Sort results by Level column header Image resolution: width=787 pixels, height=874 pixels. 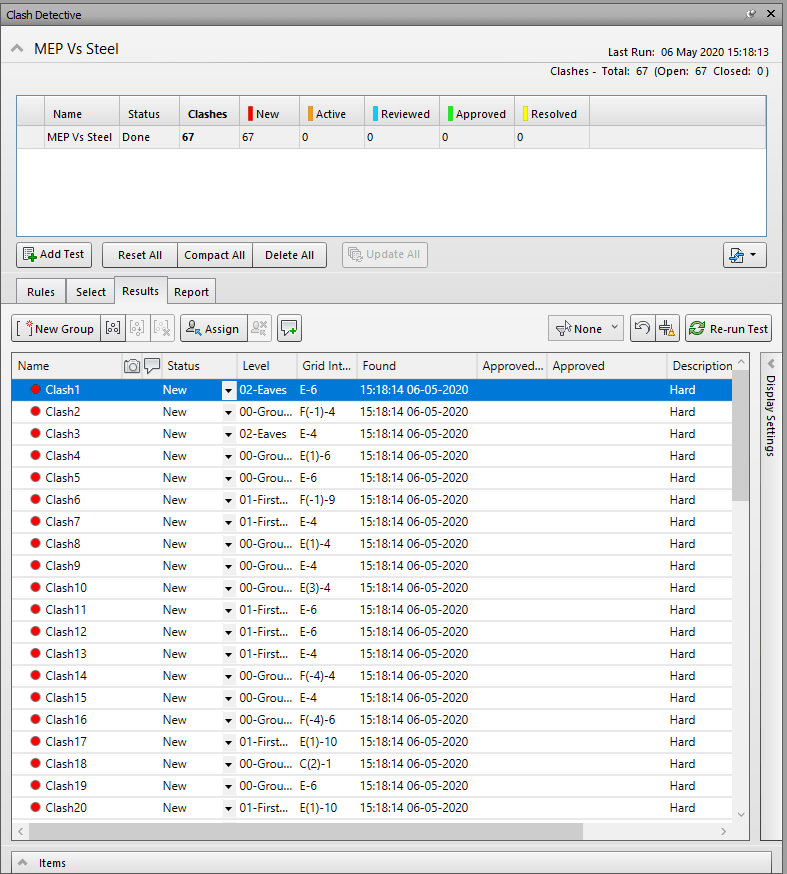point(267,366)
